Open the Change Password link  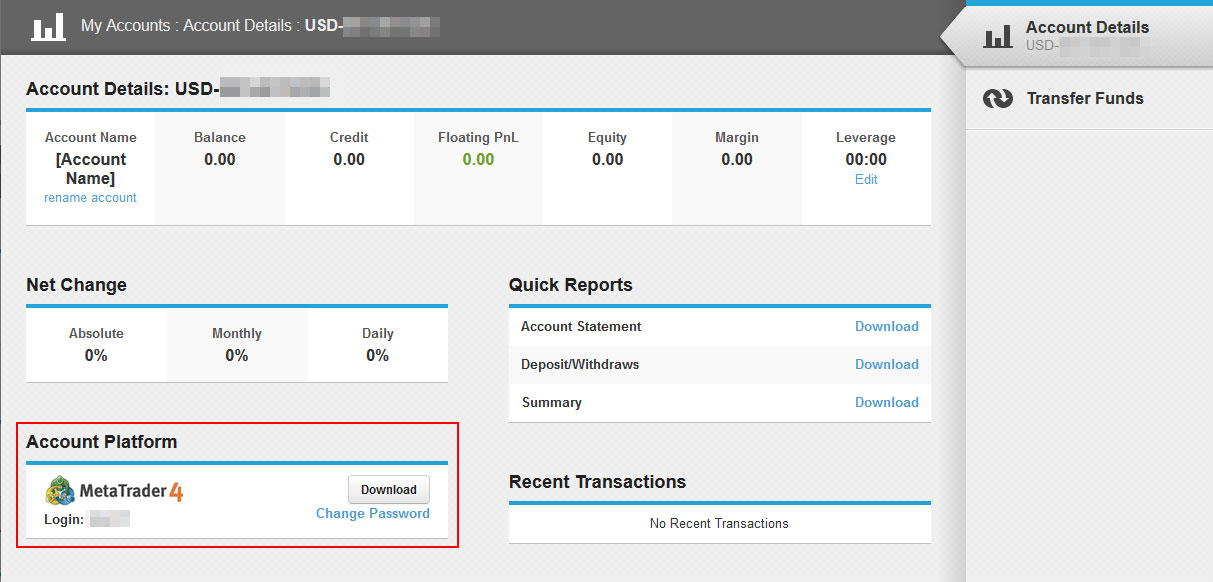[x=372, y=514]
